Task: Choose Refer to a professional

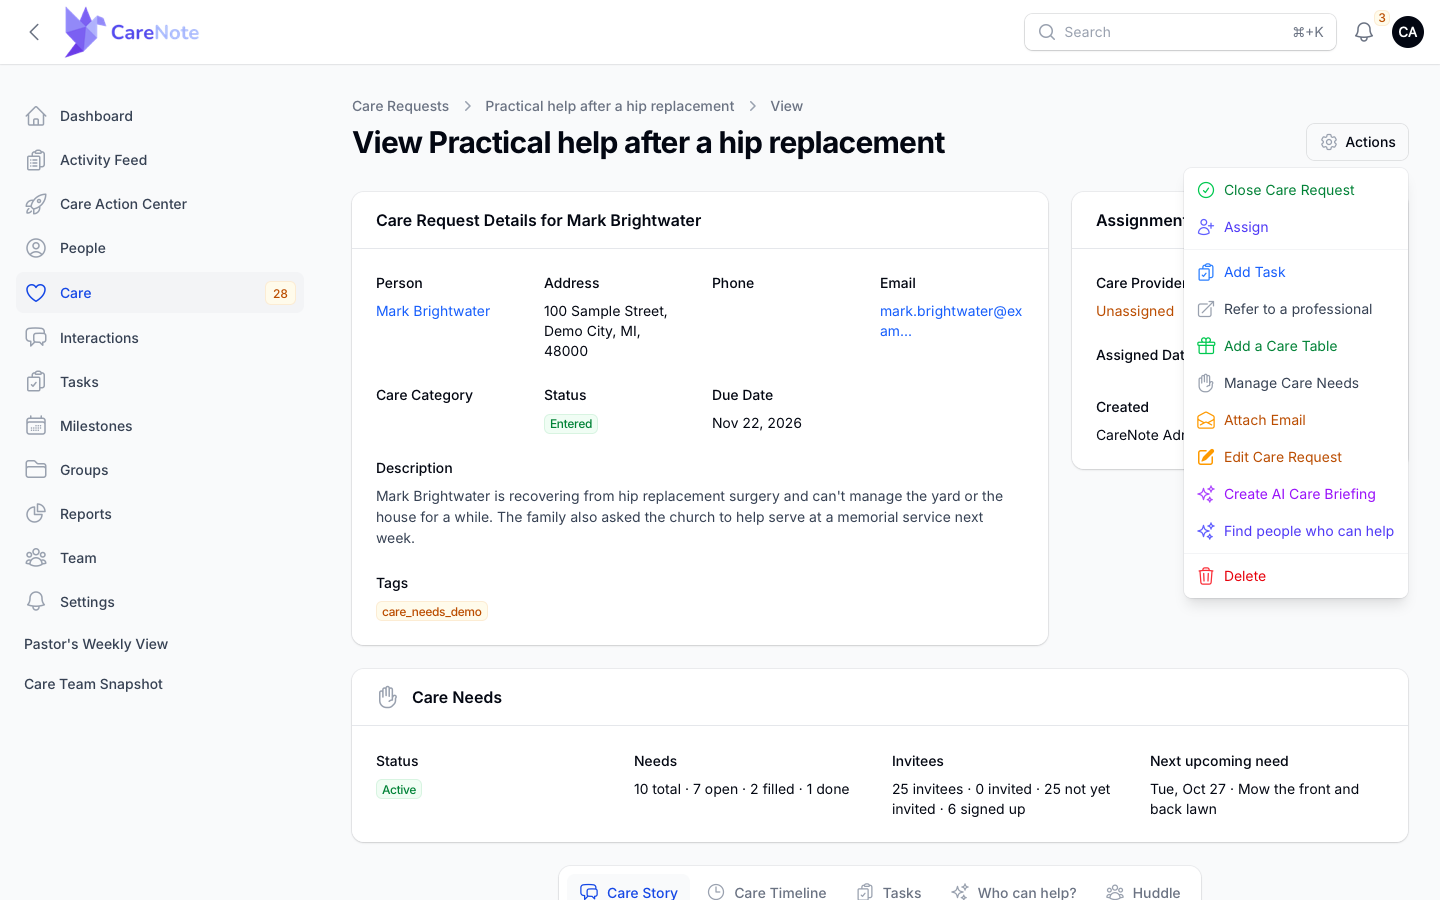Action: coord(1296,309)
